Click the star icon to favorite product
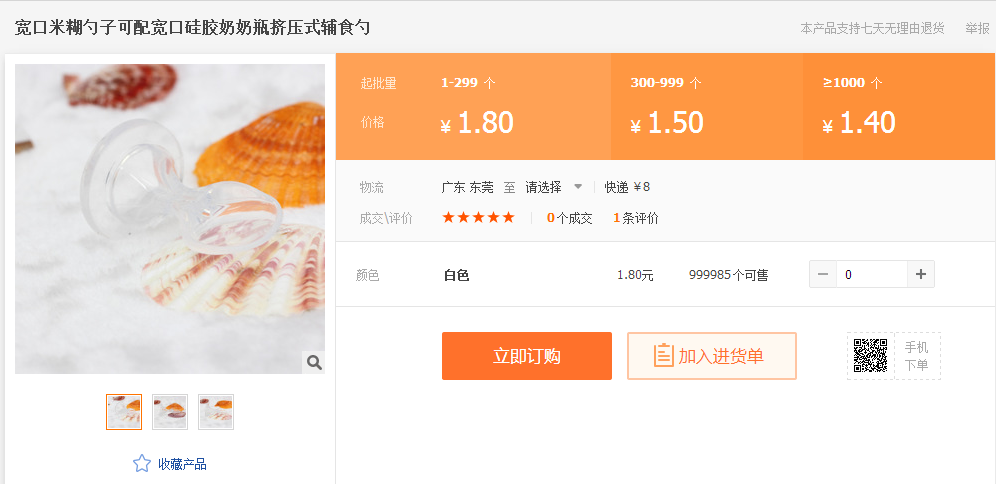The width and height of the screenshot is (996, 484). [x=142, y=464]
